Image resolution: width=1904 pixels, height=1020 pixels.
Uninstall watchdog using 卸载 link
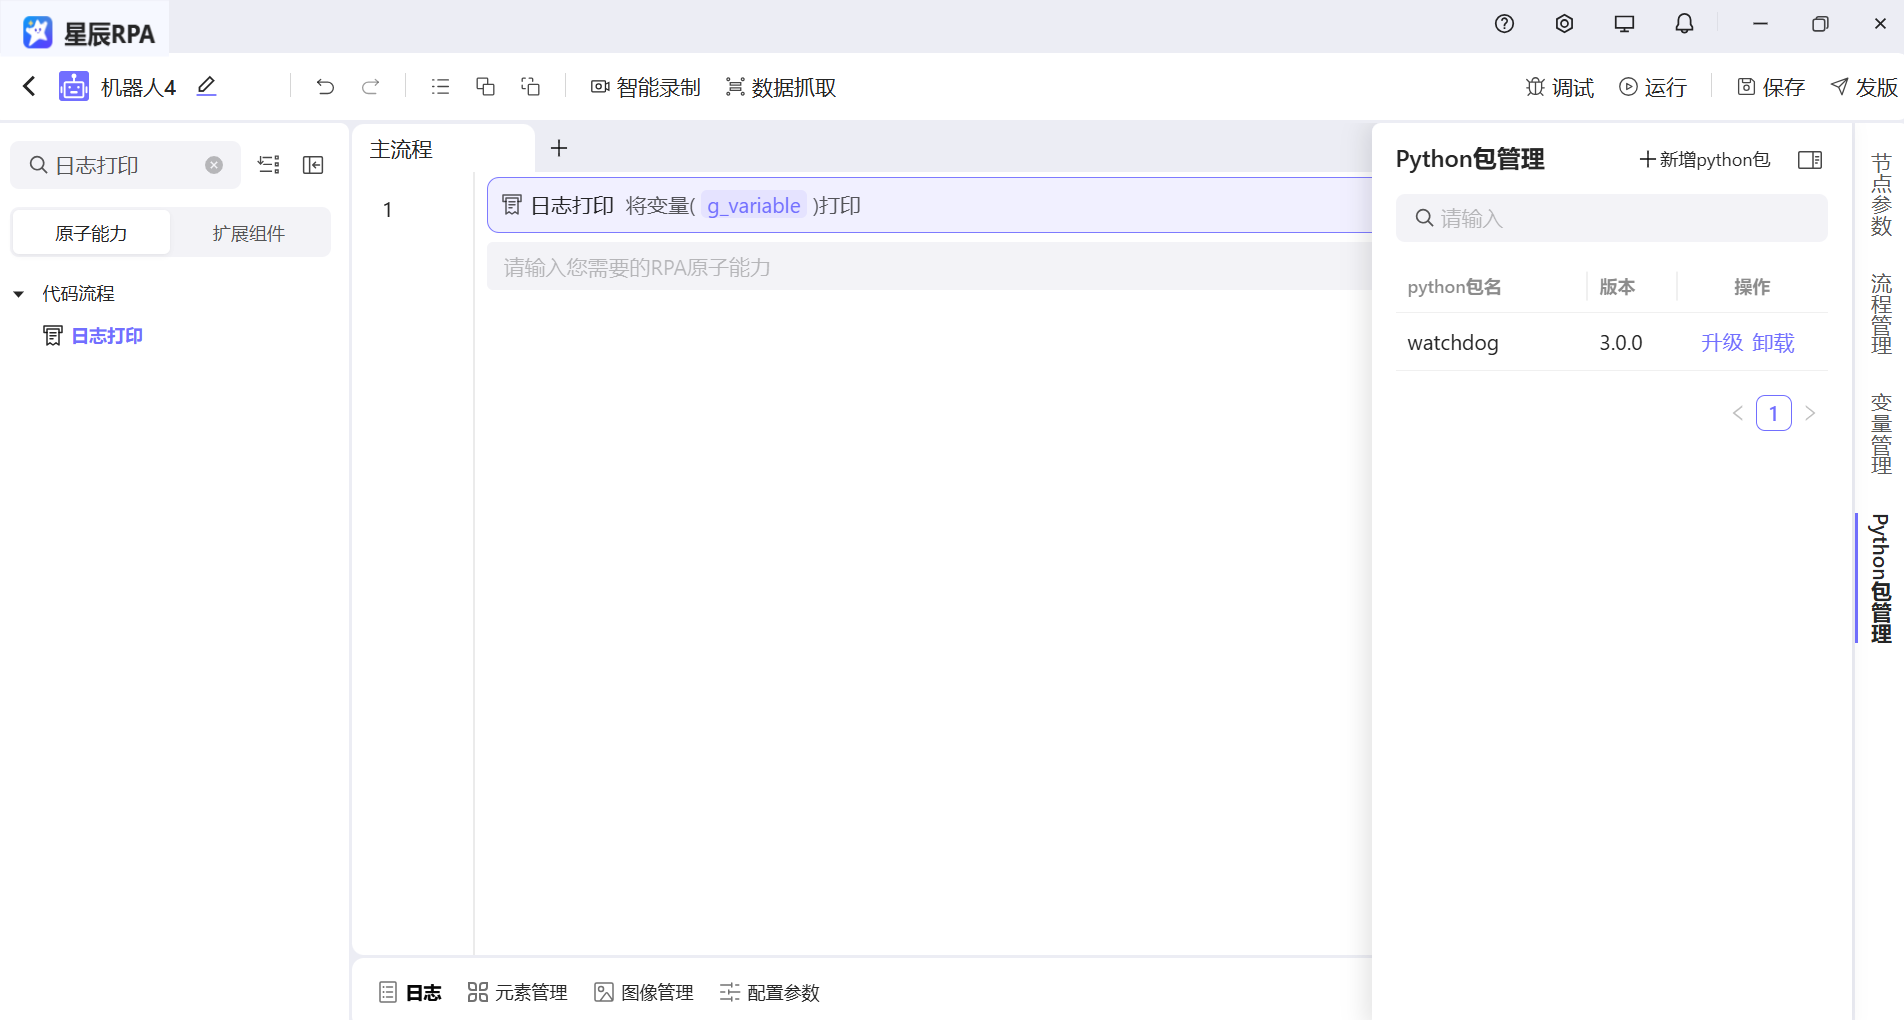tap(1772, 342)
